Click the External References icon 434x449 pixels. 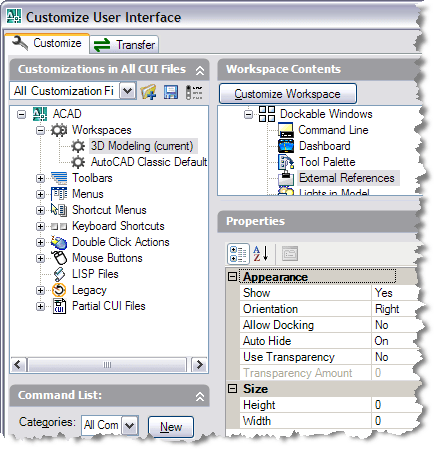pos(286,178)
